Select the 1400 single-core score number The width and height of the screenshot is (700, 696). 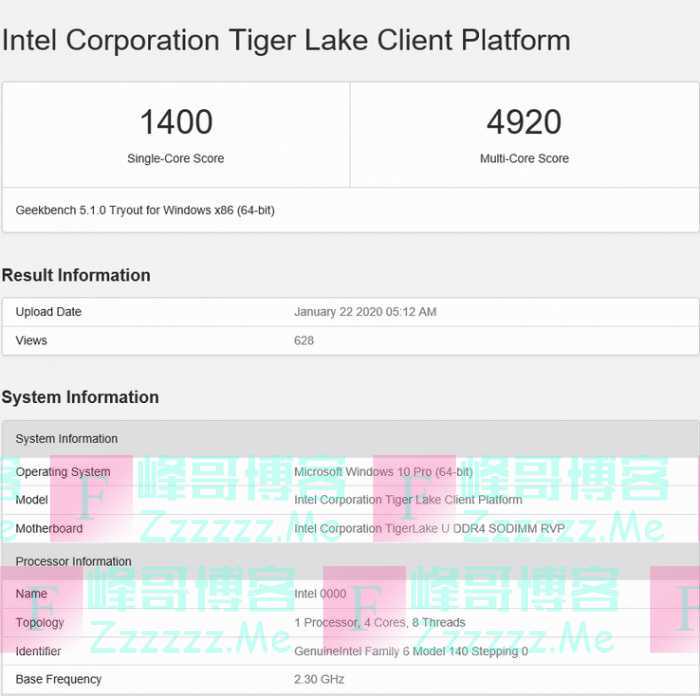[x=176, y=122]
